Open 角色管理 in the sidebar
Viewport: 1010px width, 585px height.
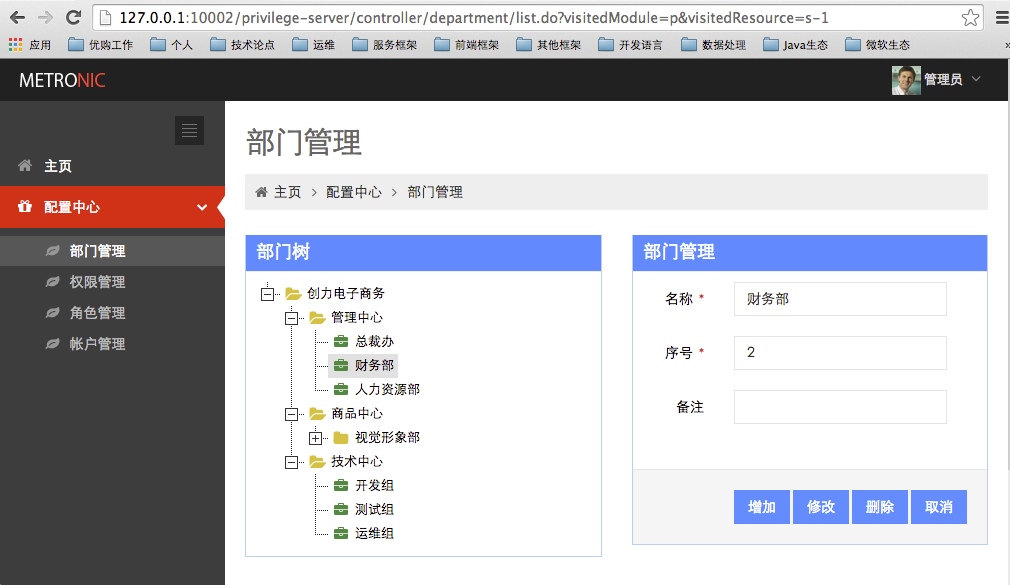112,312
